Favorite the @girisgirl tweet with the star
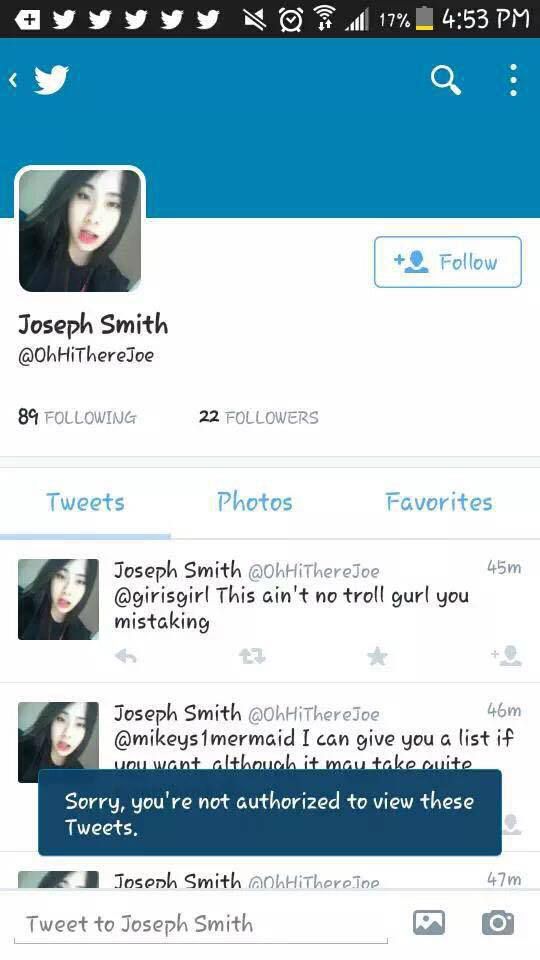540x960 pixels. click(x=377, y=656)
